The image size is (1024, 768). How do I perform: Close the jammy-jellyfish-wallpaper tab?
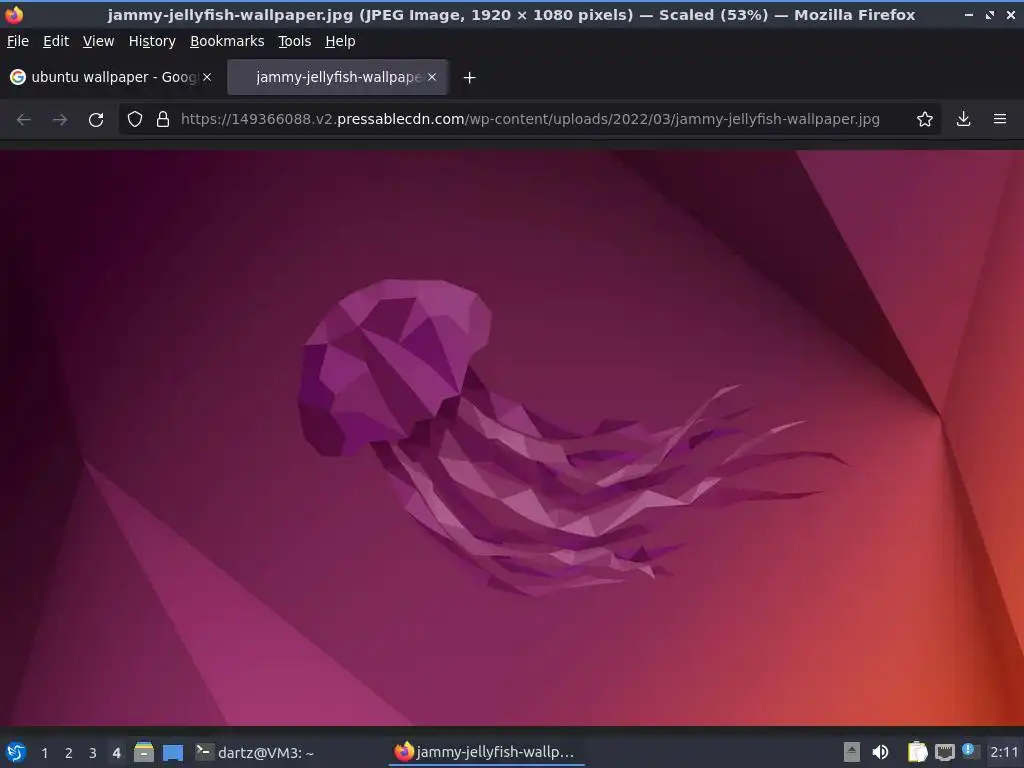point(432,77)
